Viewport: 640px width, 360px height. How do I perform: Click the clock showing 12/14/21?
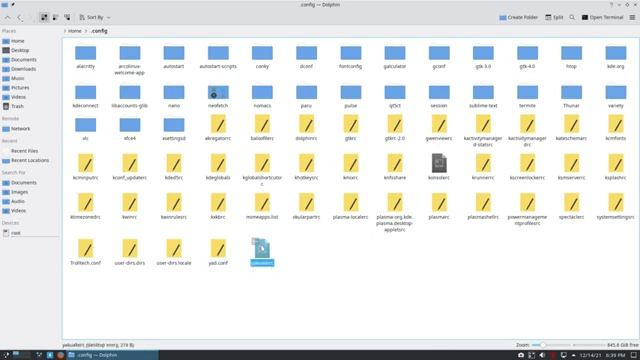[x=602, y=356]
